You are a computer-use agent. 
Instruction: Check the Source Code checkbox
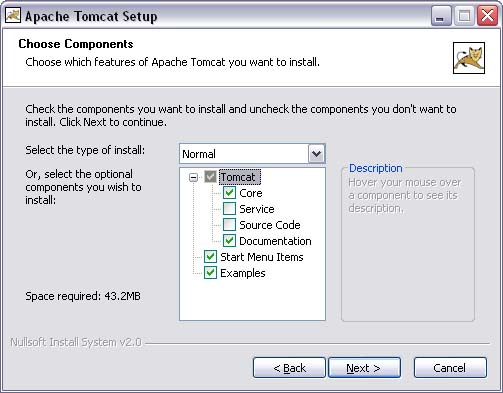(x=229, y=225)
